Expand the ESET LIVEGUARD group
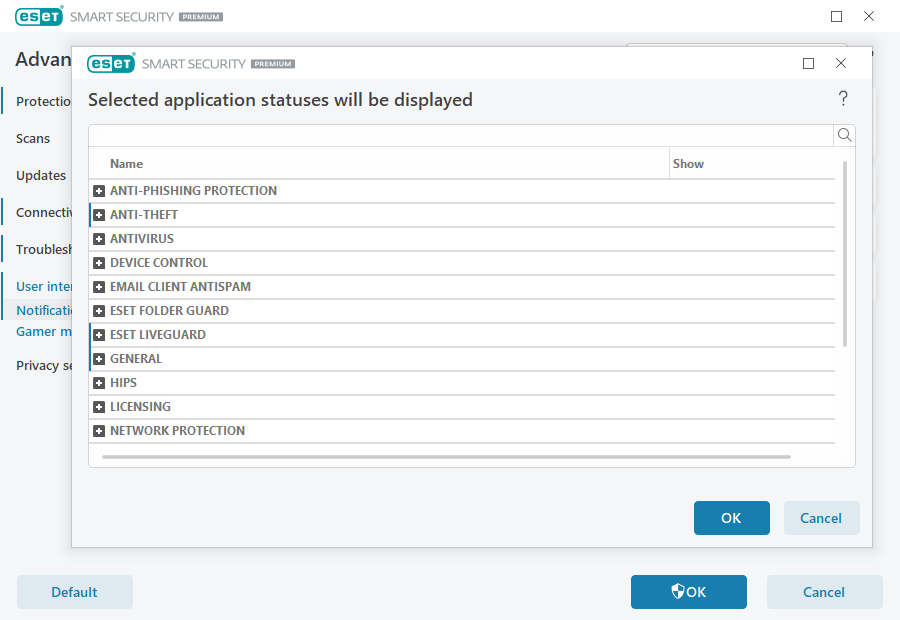The height and width of the screenshot is (620, 900). [x=99, y=335]
